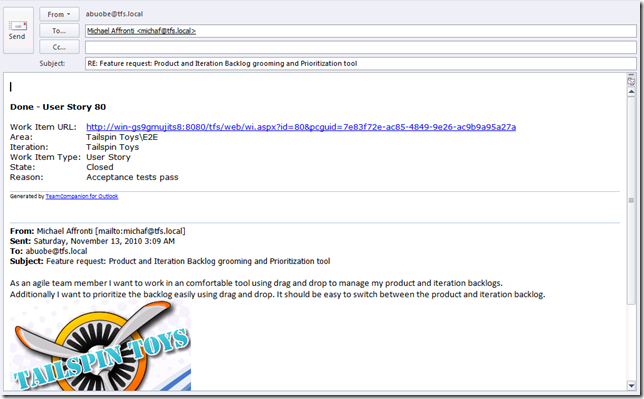Click the 'Tailspin Toys\E2E' area value
This screenshot has height=399, width=644.
[x=122, y=137]
